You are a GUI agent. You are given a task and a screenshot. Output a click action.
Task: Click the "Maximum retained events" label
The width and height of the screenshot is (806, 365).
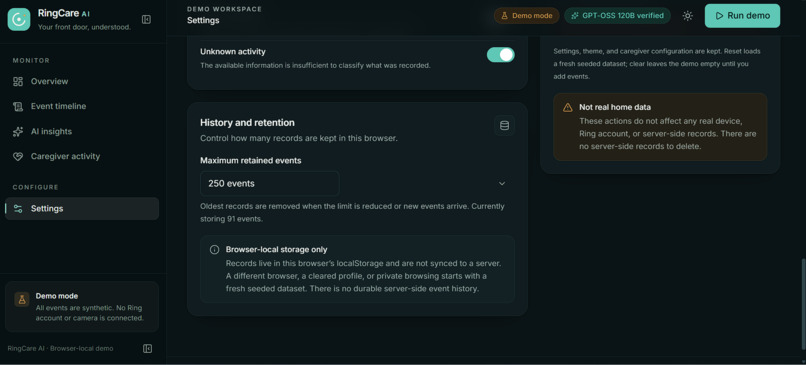[251, 160]
